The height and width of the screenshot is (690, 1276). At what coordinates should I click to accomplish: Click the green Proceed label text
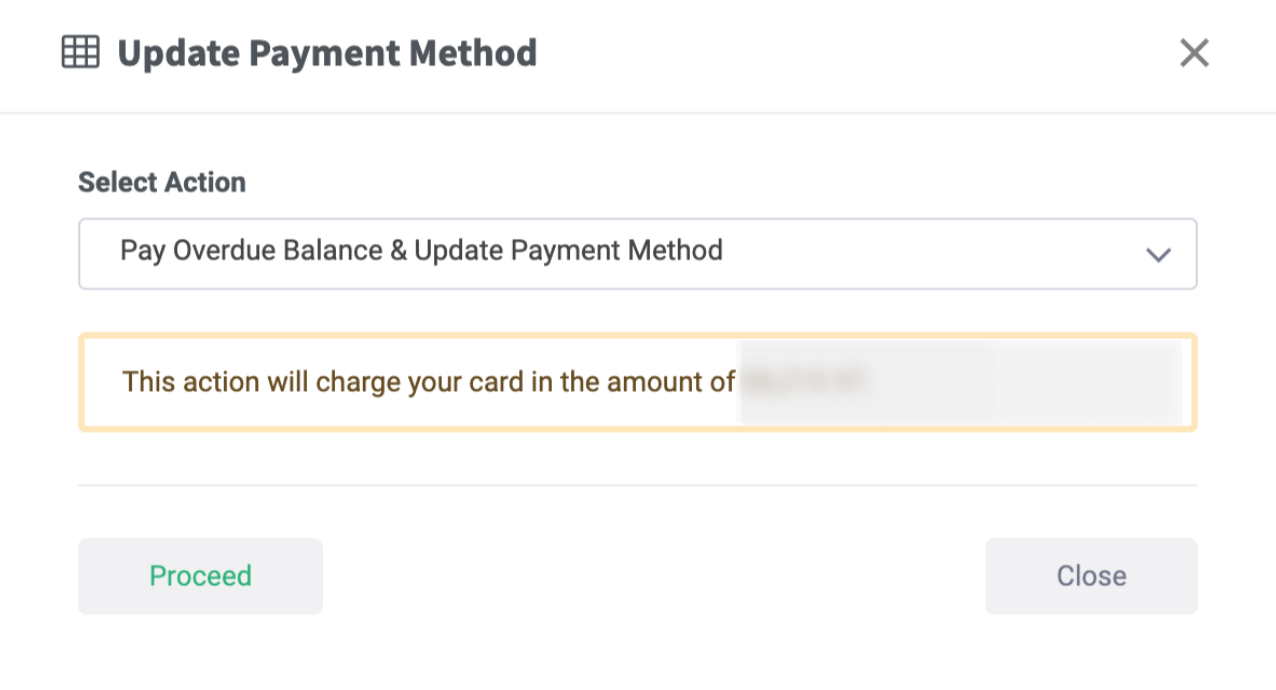(x=200, y=576)
